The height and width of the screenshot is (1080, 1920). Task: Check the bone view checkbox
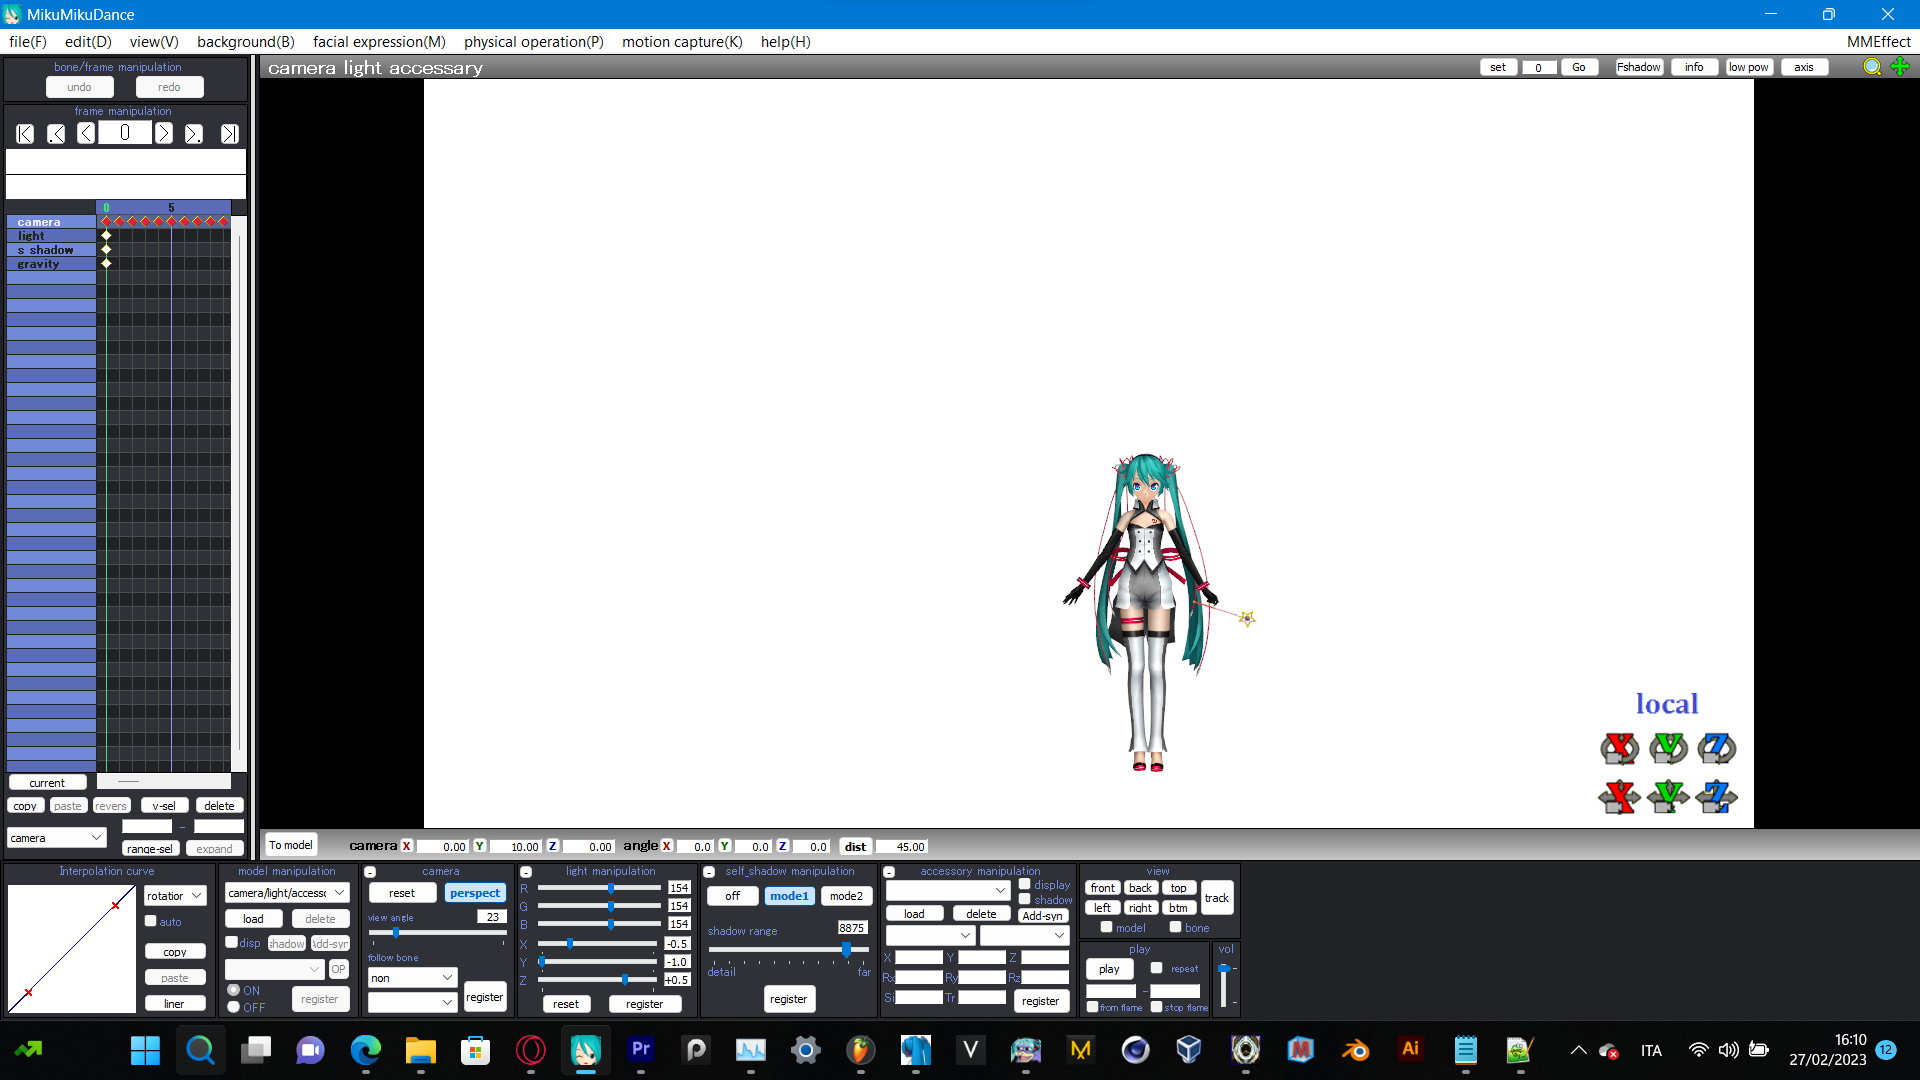click(1175, 927)
